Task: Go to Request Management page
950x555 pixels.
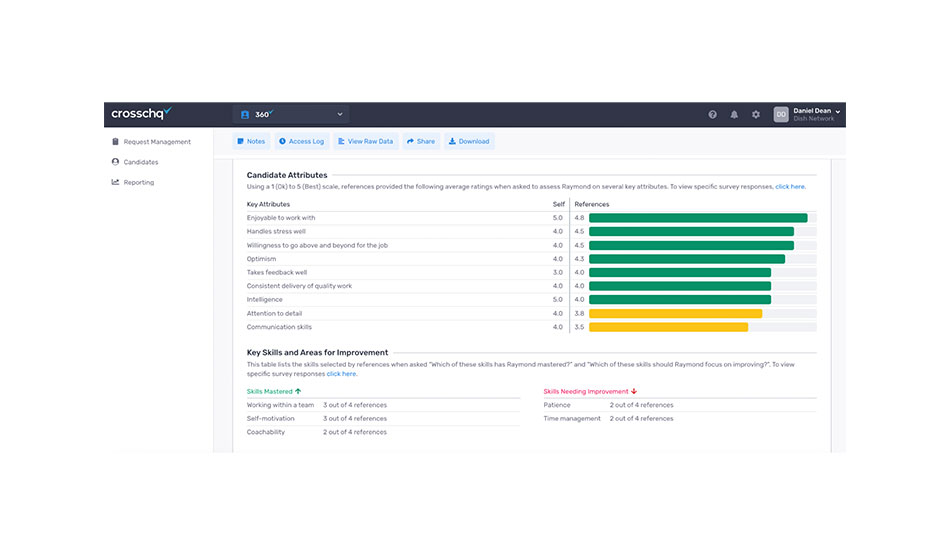Action: [x=157, y=142]
